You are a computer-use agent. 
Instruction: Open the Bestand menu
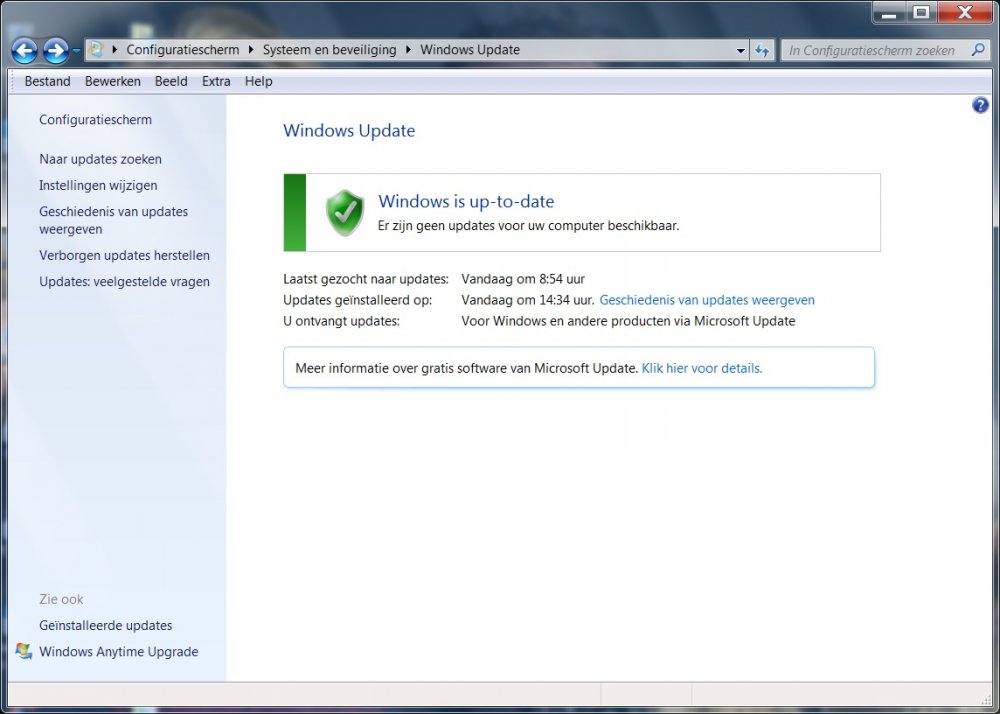[47, 82]
